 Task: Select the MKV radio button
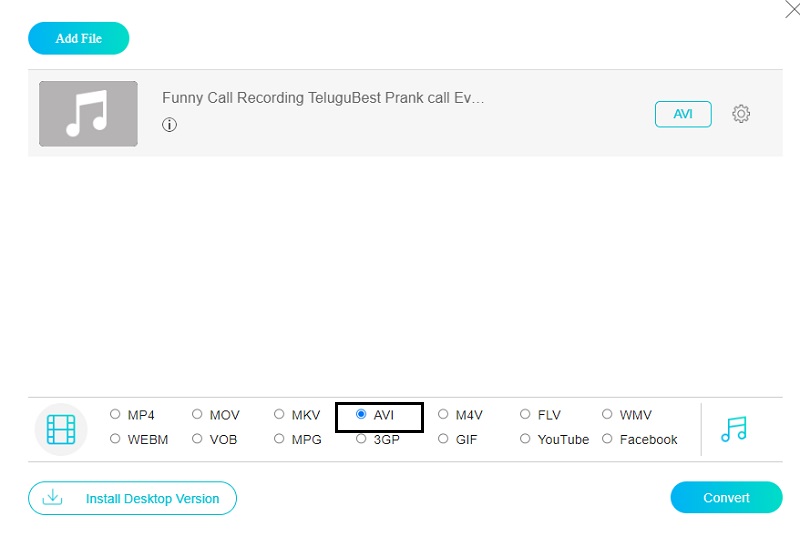coord(279,414)
